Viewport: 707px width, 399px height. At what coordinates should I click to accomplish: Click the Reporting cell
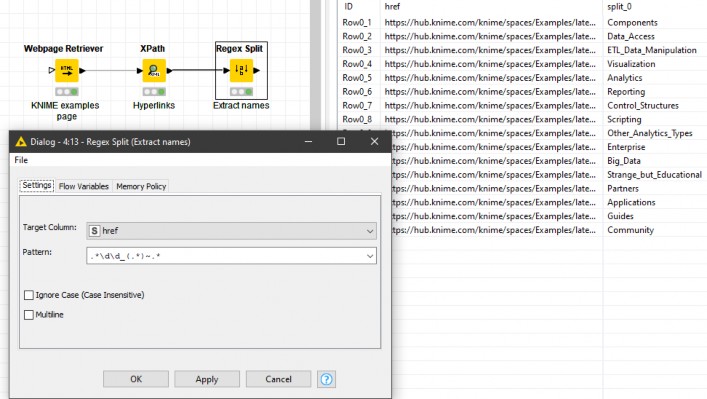[626, 92]
